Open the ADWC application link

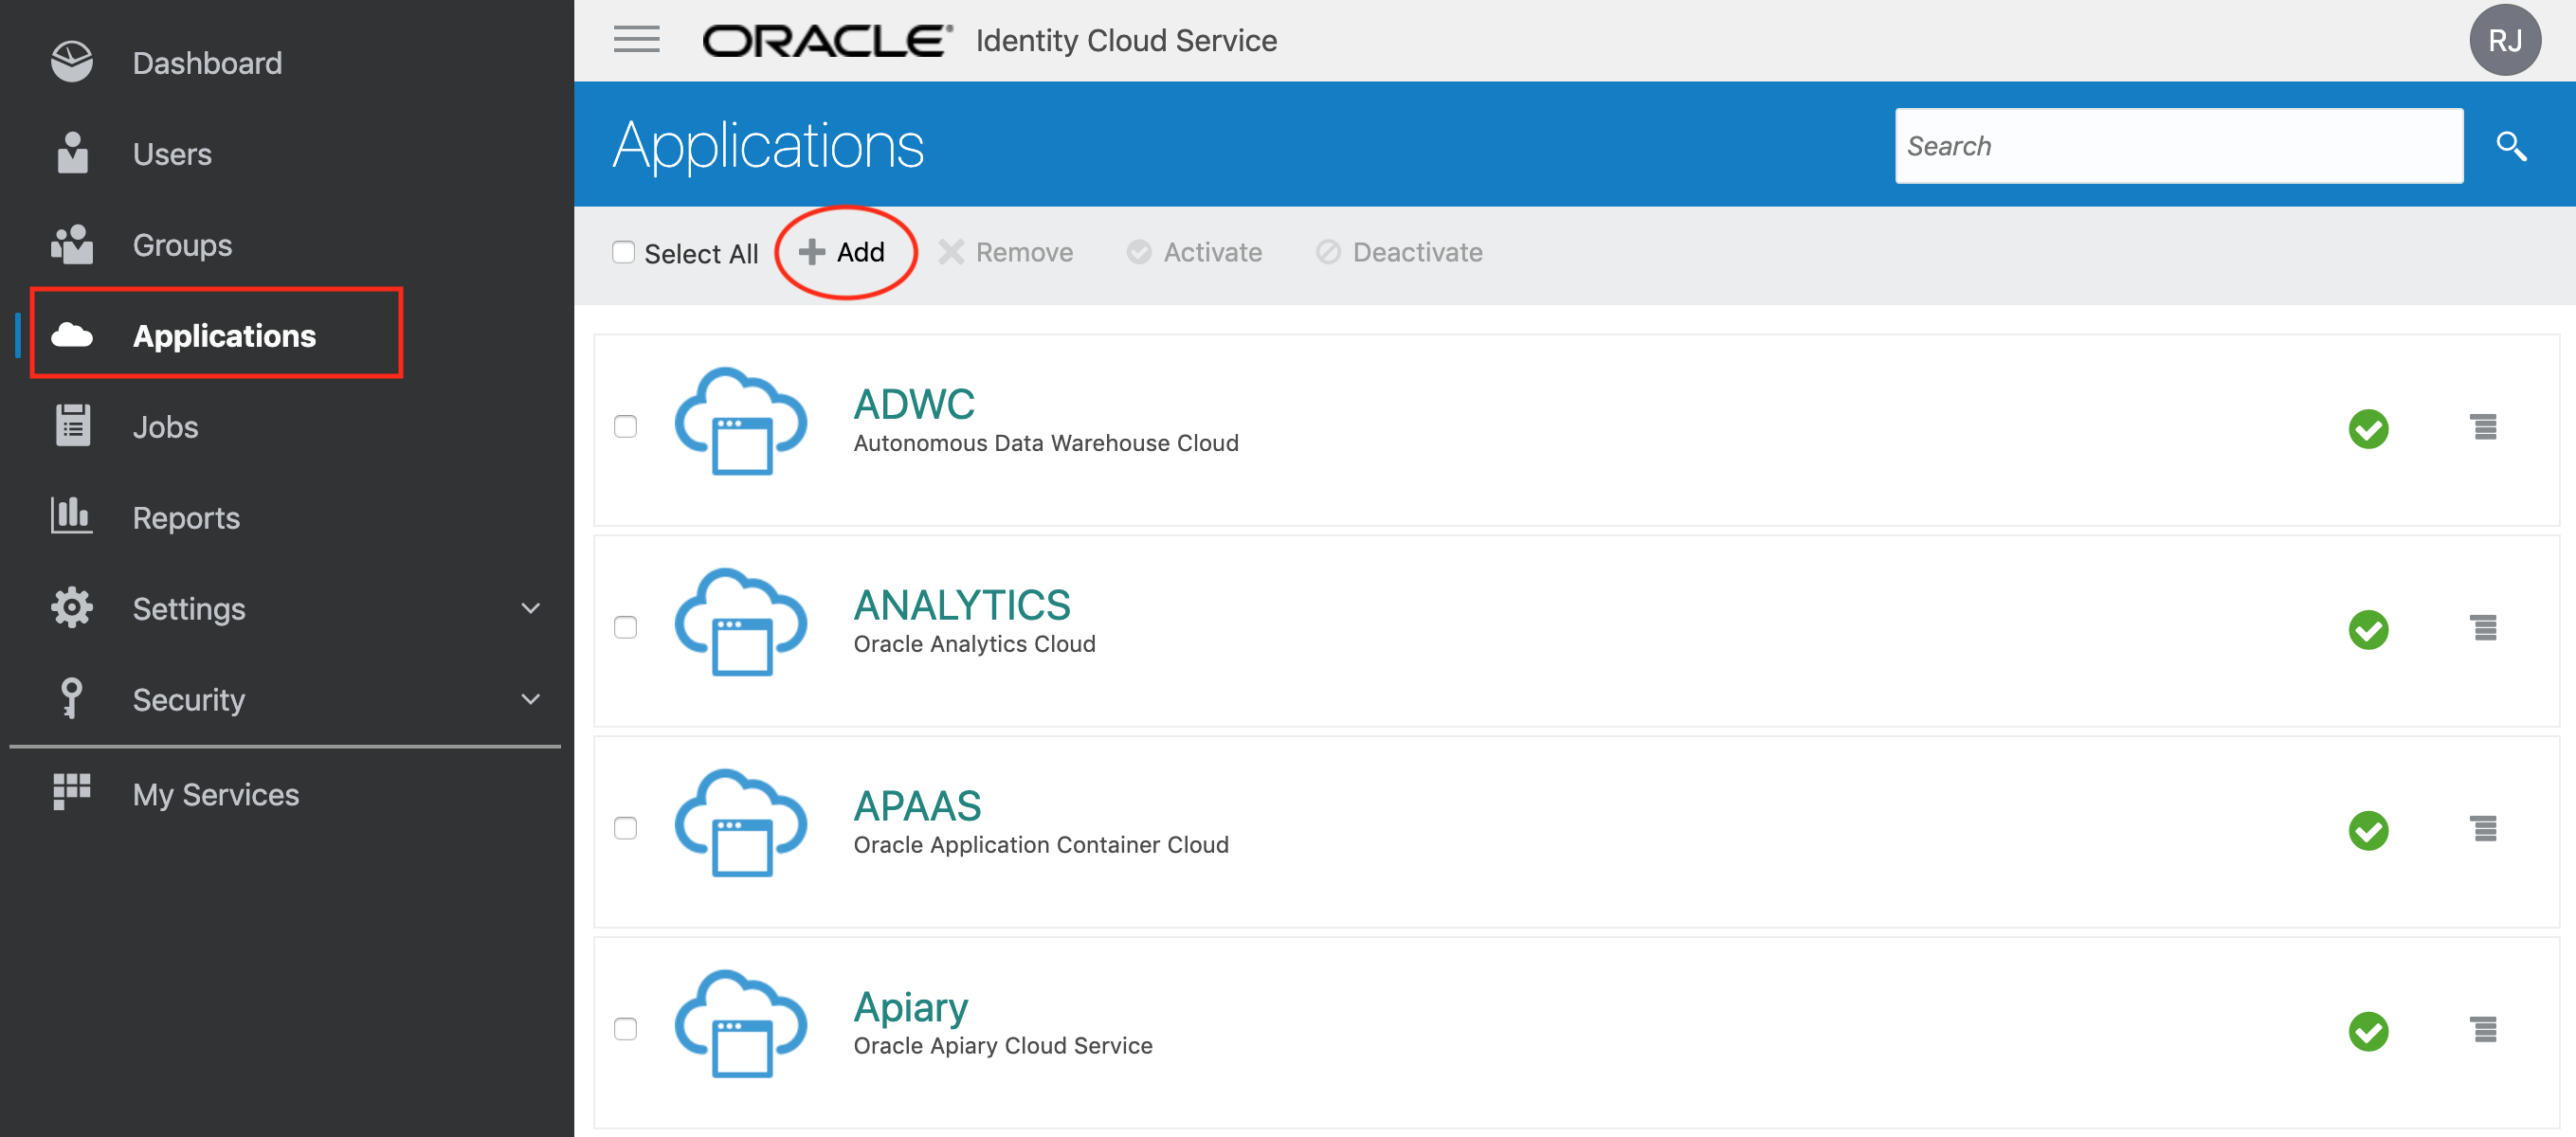[913, 404]
